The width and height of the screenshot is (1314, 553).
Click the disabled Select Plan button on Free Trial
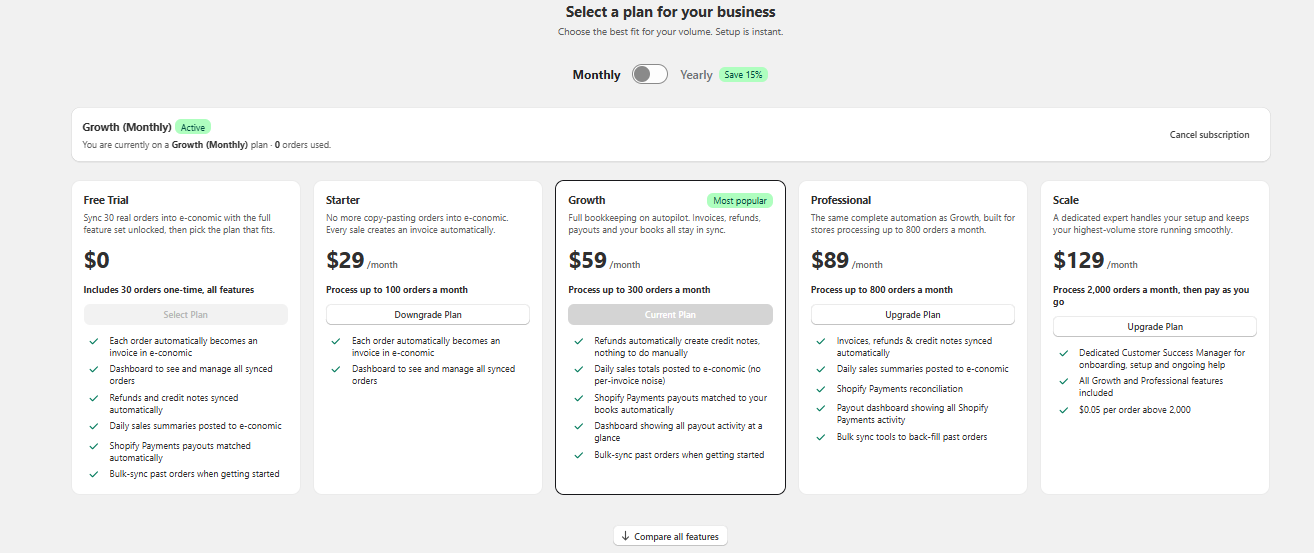click(186, 314)
